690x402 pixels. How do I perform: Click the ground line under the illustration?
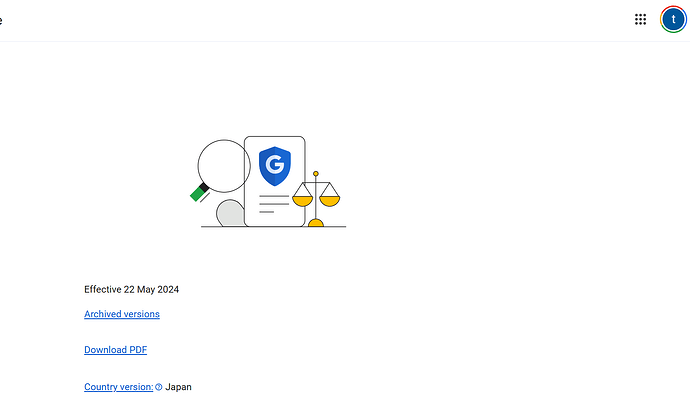pyautogui.click(x=273, y=227)
